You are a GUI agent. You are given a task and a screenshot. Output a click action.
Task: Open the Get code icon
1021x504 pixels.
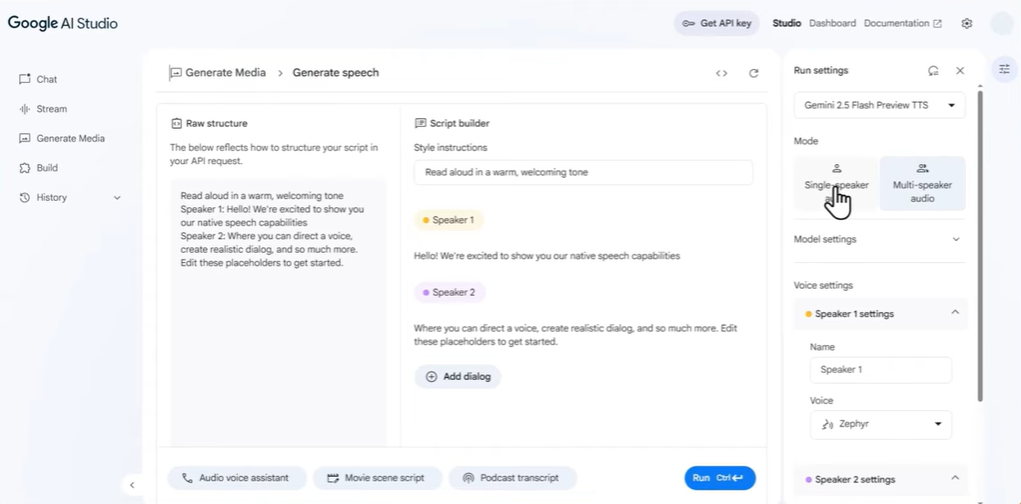(721, 73)
